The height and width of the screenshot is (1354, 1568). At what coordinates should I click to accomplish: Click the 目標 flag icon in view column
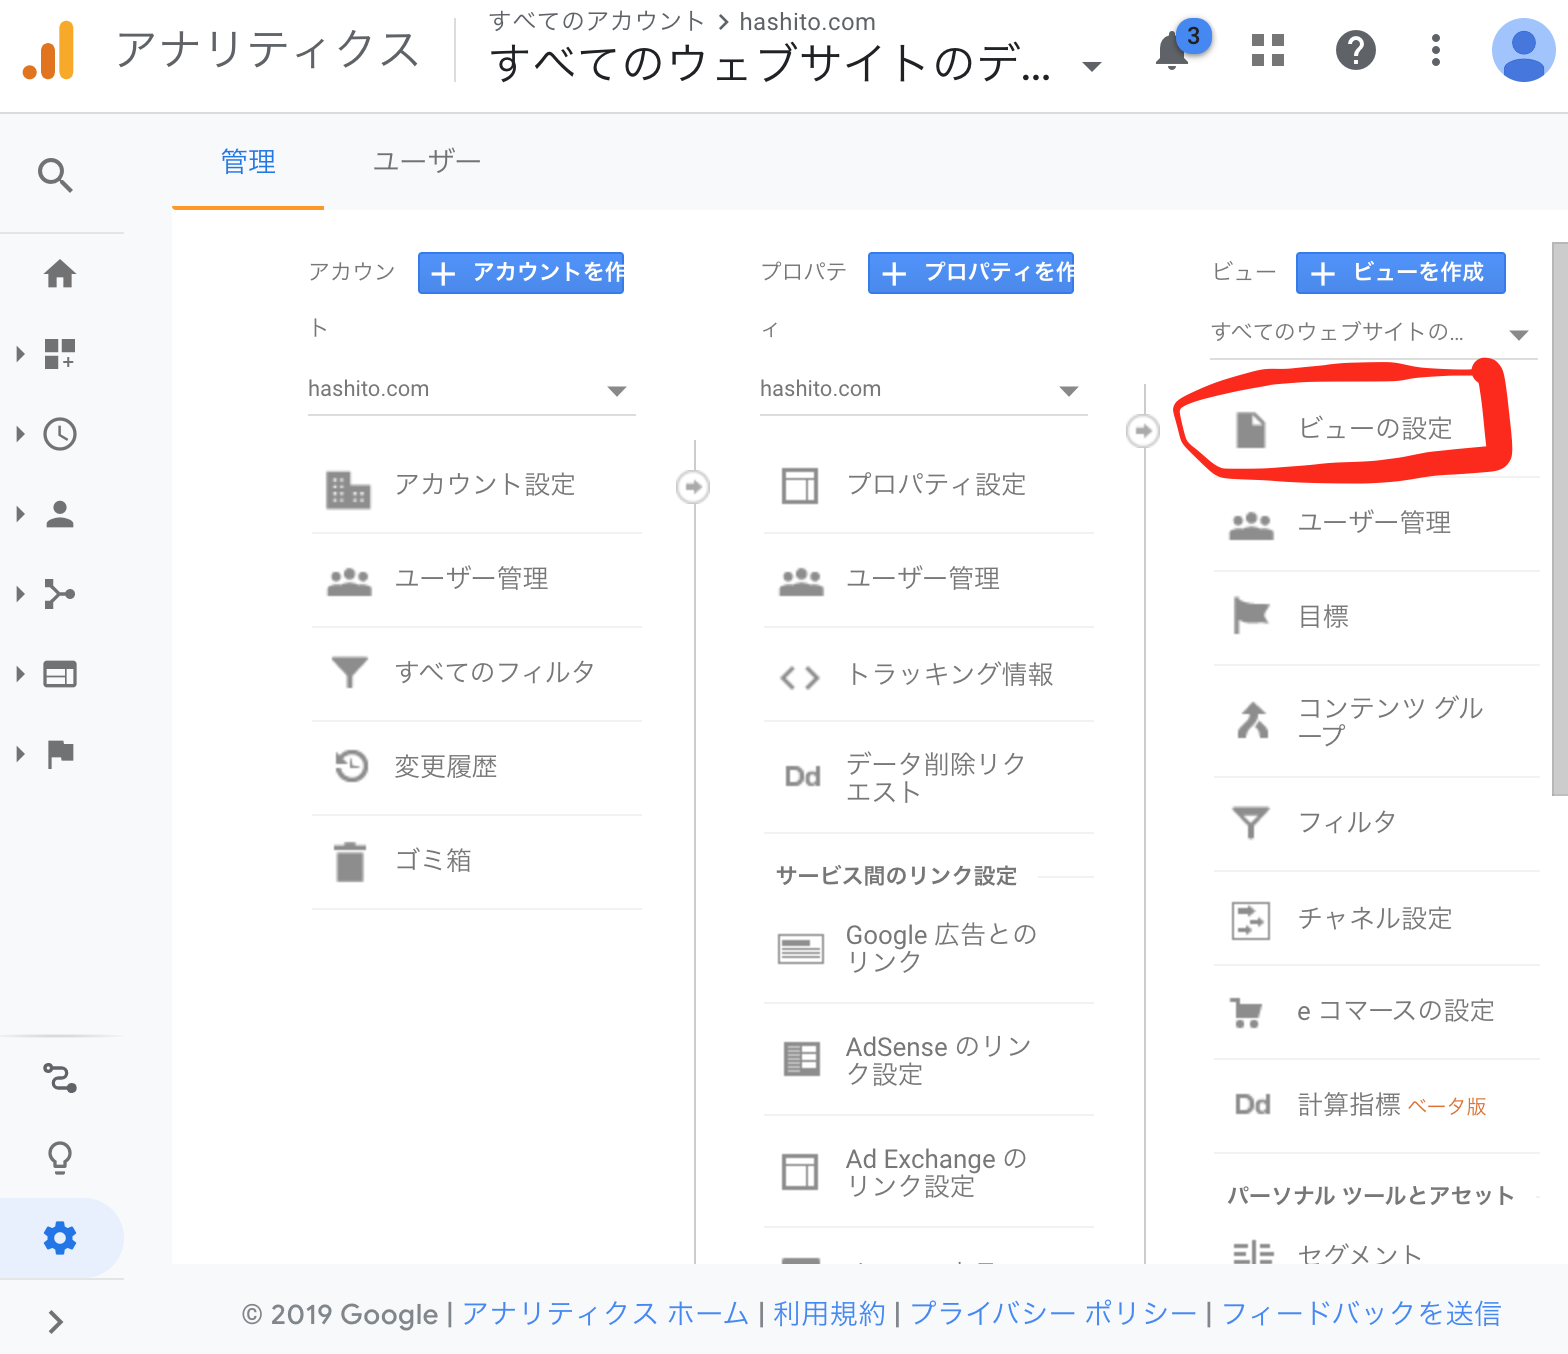point(1251,615)
